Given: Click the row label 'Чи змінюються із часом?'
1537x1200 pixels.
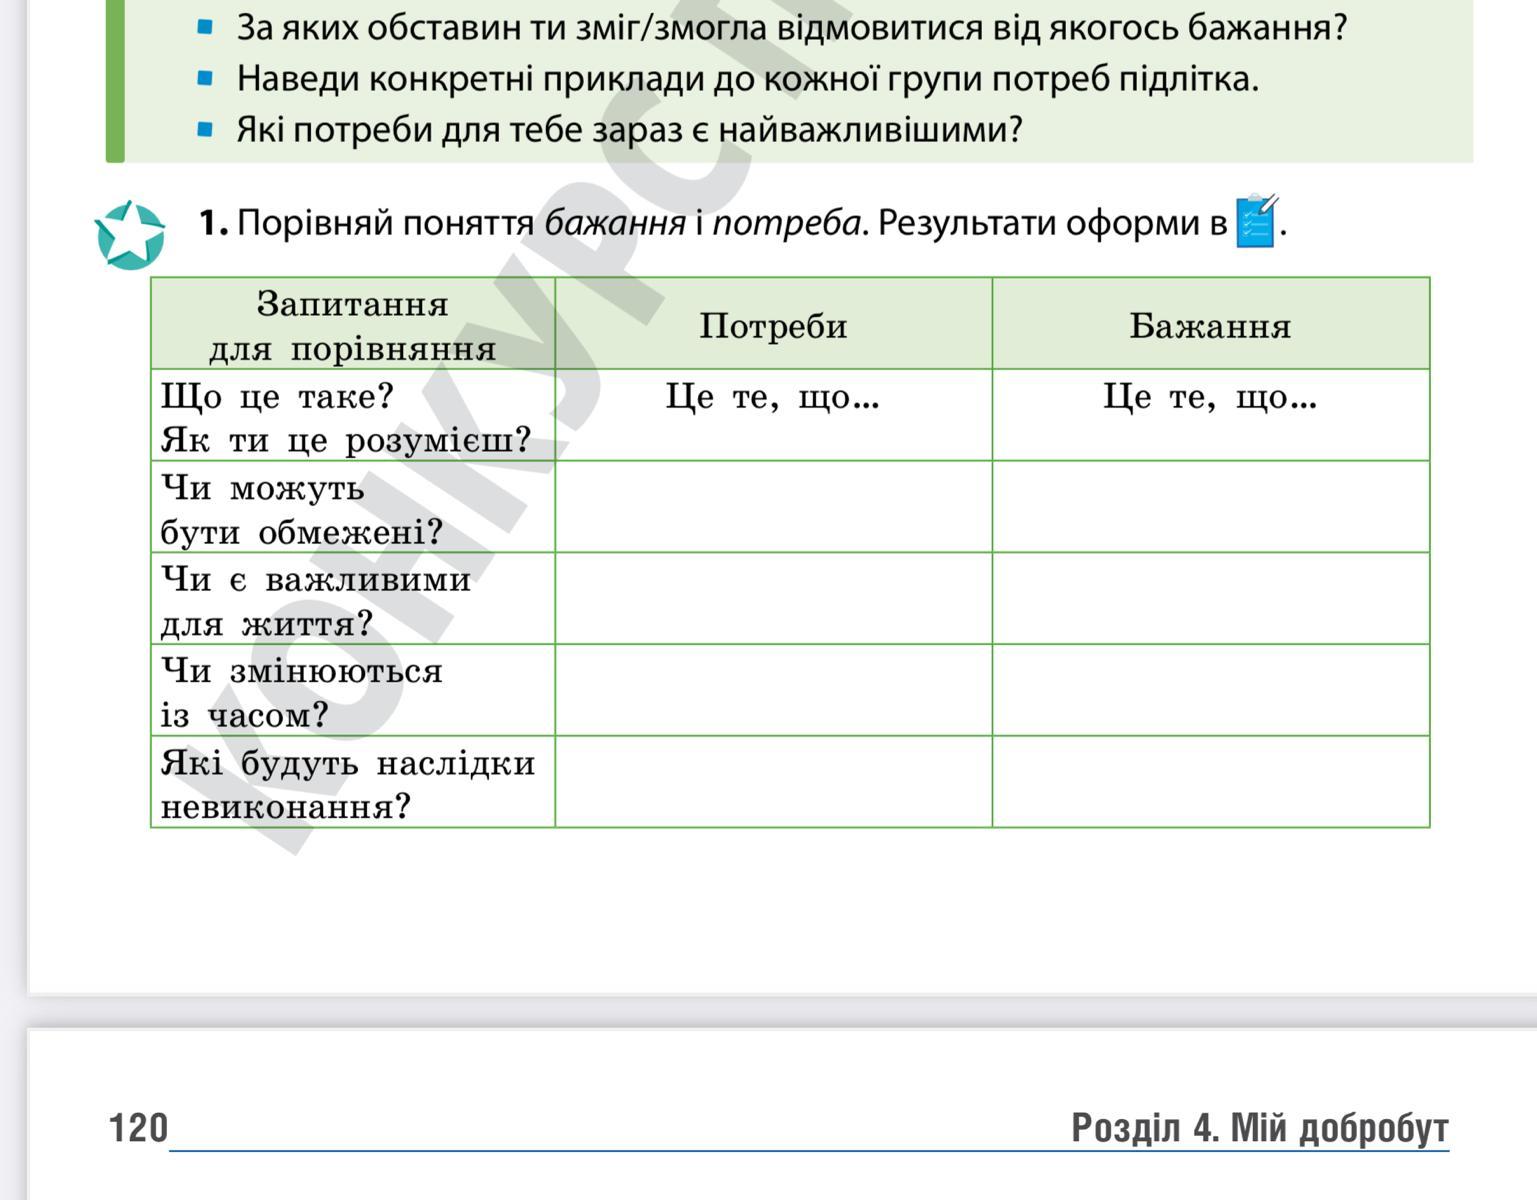Looking at the screenshot, I should tap(301, 692).
